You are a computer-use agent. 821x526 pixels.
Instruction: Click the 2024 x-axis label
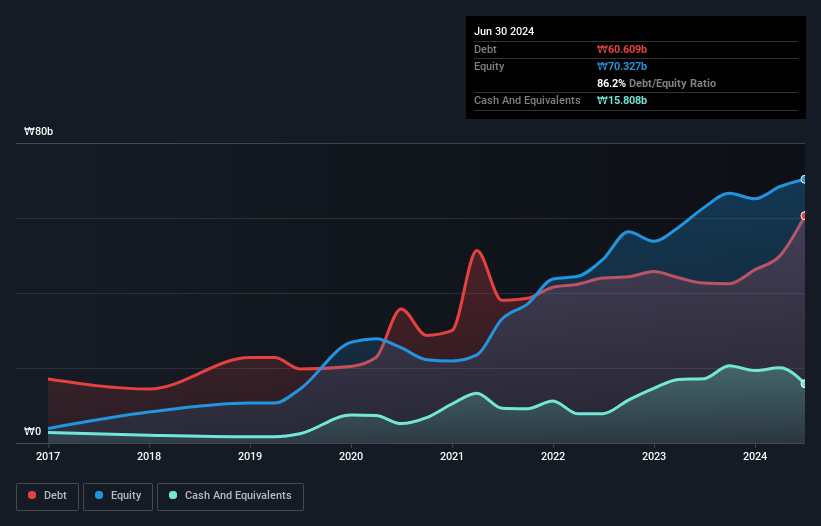pos(755,456)
